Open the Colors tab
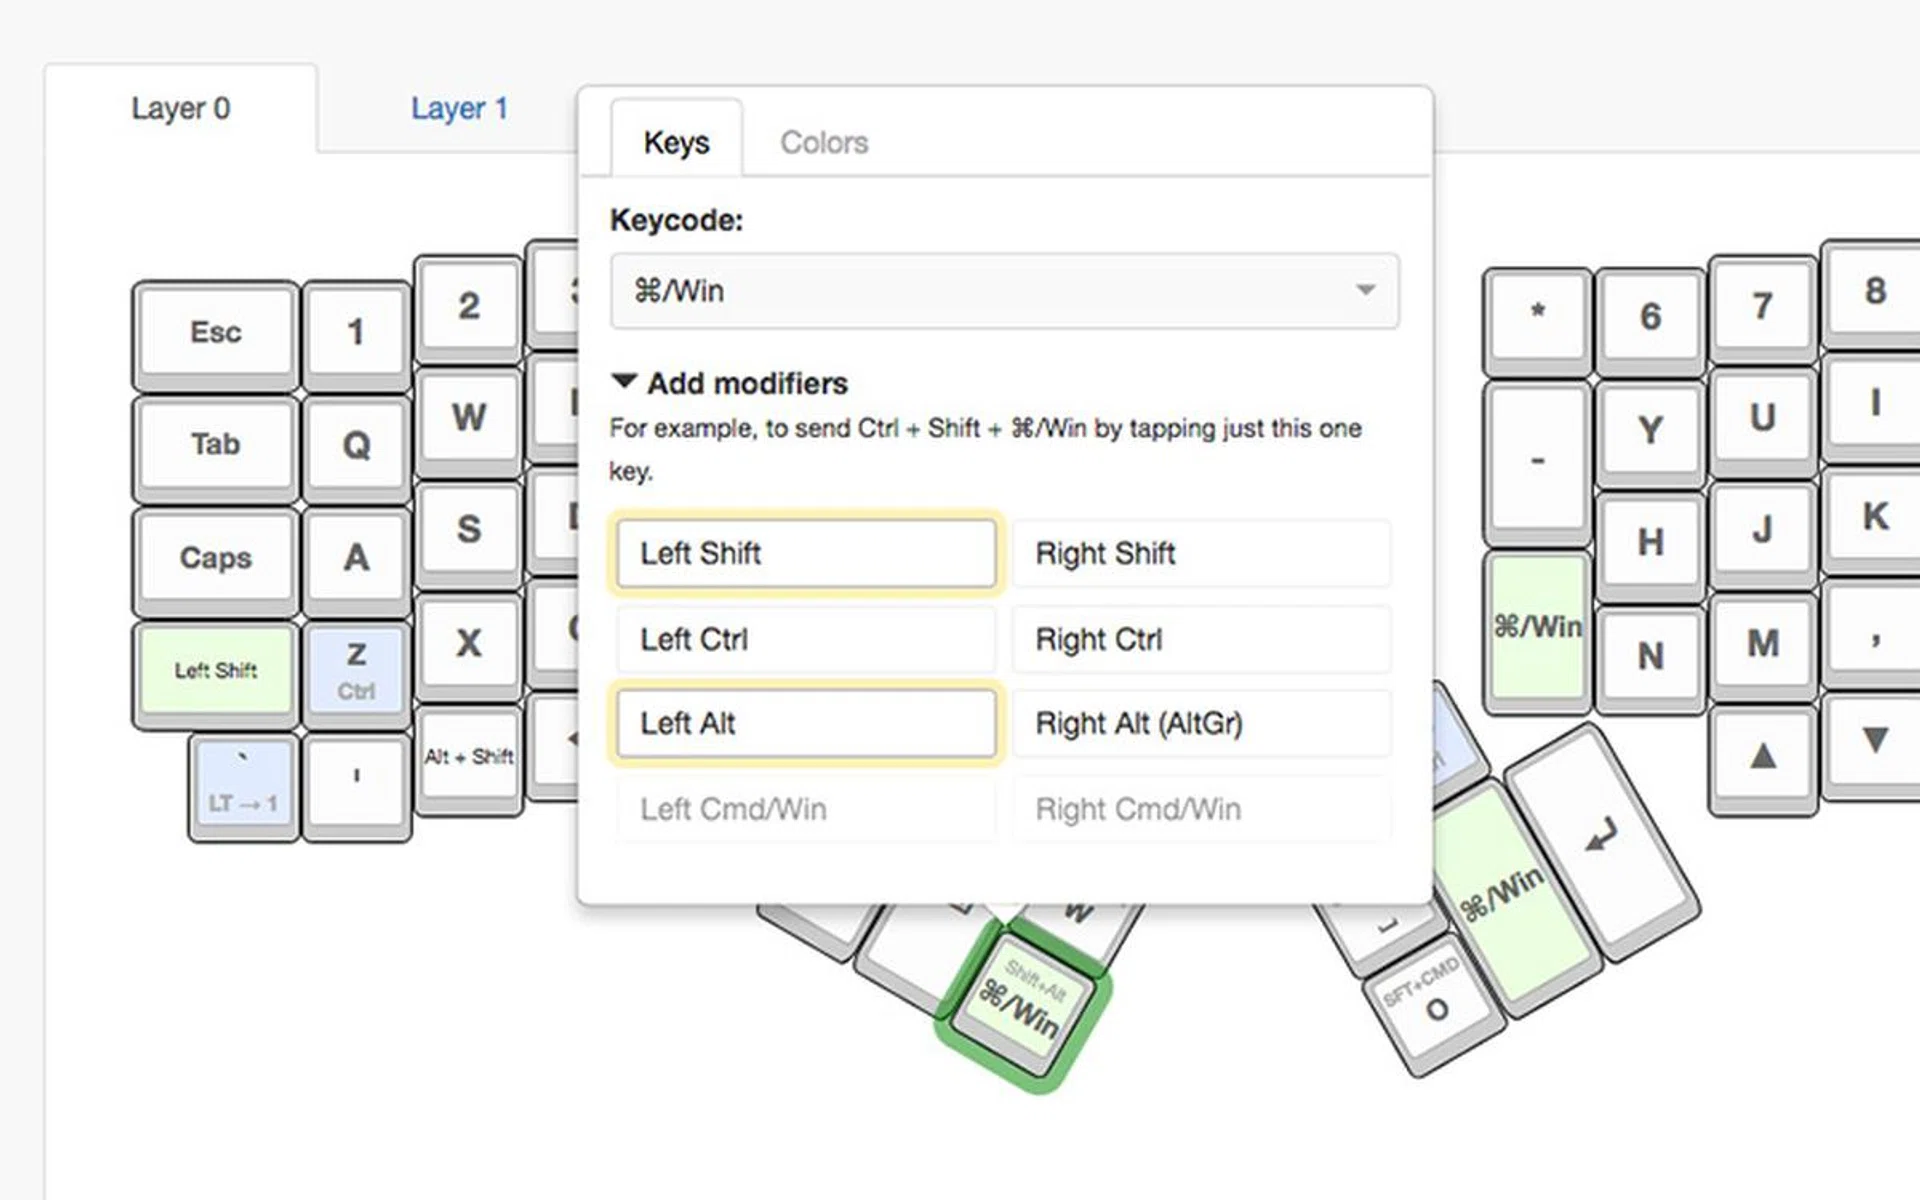This screenshot has width=1920, height=1200. 823,142
